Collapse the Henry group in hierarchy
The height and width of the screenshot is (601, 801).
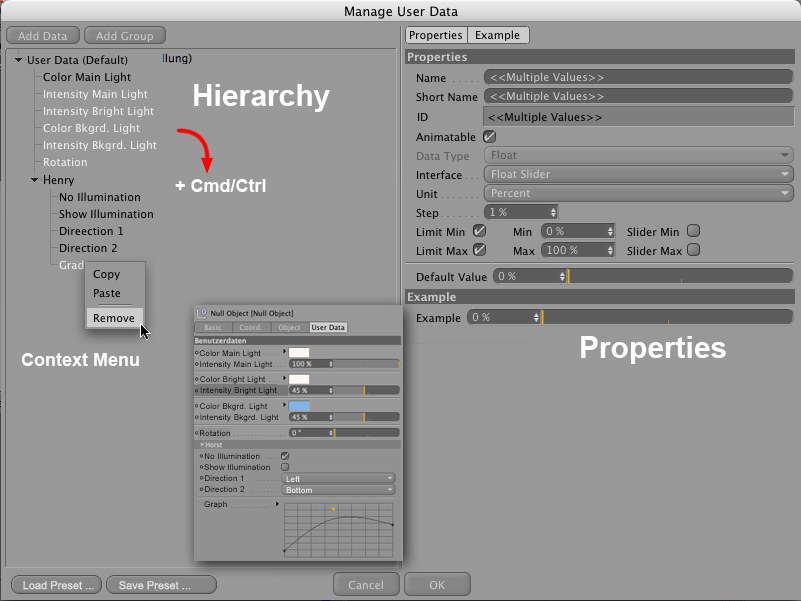(x=35, y=180)
